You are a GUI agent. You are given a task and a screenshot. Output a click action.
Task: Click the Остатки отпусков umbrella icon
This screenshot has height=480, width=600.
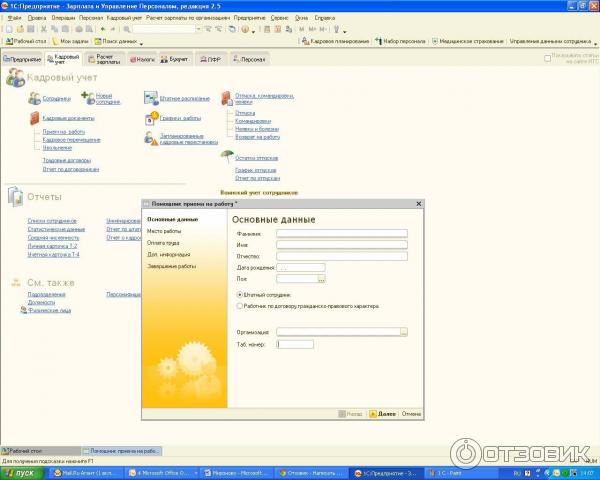[226, 156]
